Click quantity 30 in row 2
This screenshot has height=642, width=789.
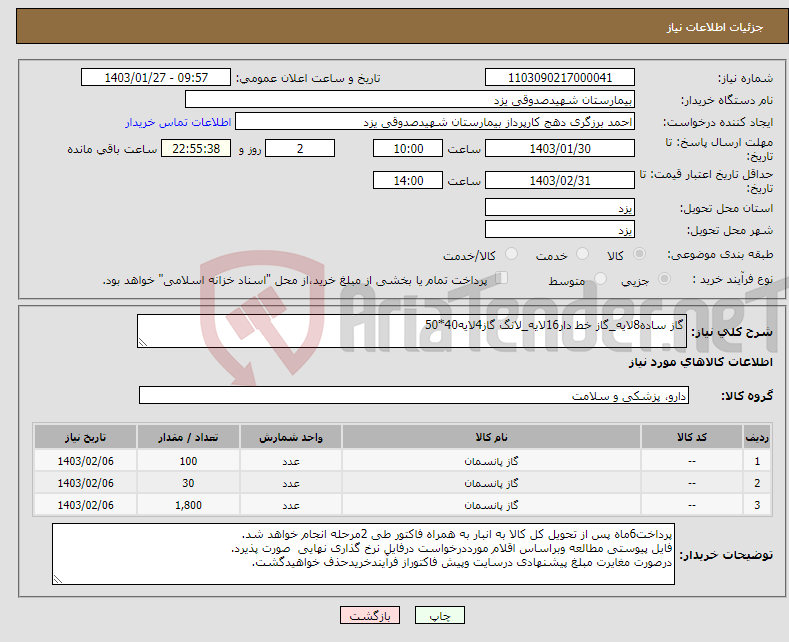pos(188,483)
